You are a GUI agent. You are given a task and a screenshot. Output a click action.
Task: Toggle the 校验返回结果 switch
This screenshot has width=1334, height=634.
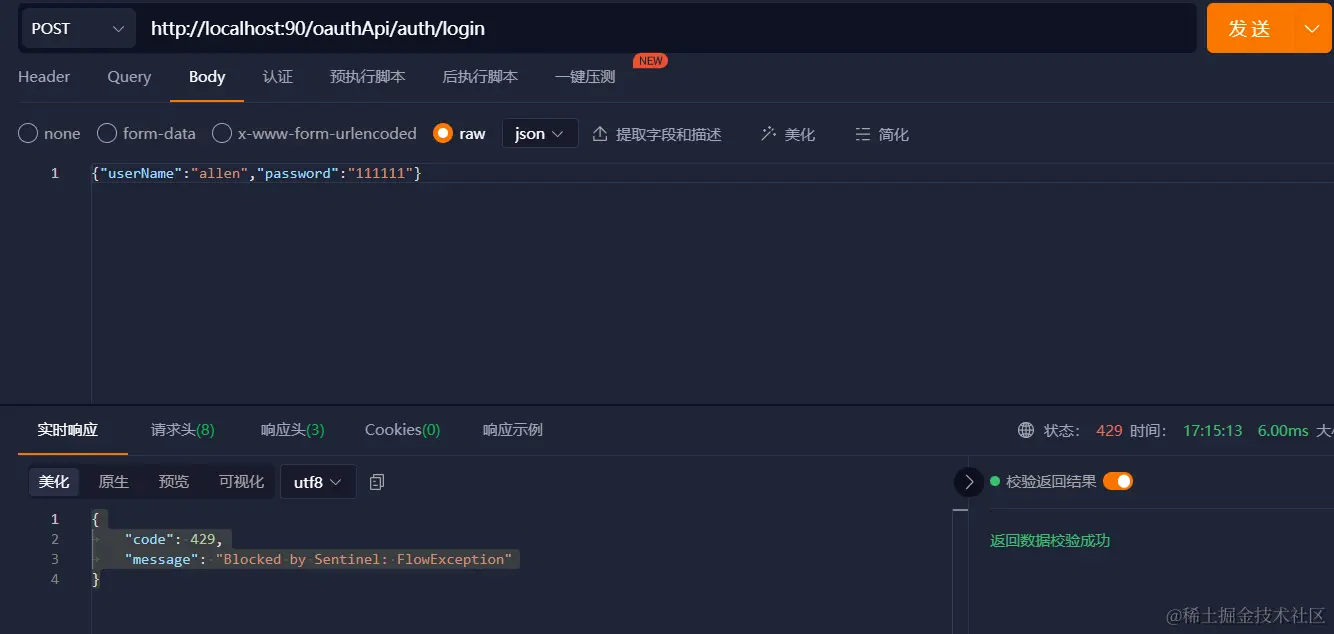1118,481
